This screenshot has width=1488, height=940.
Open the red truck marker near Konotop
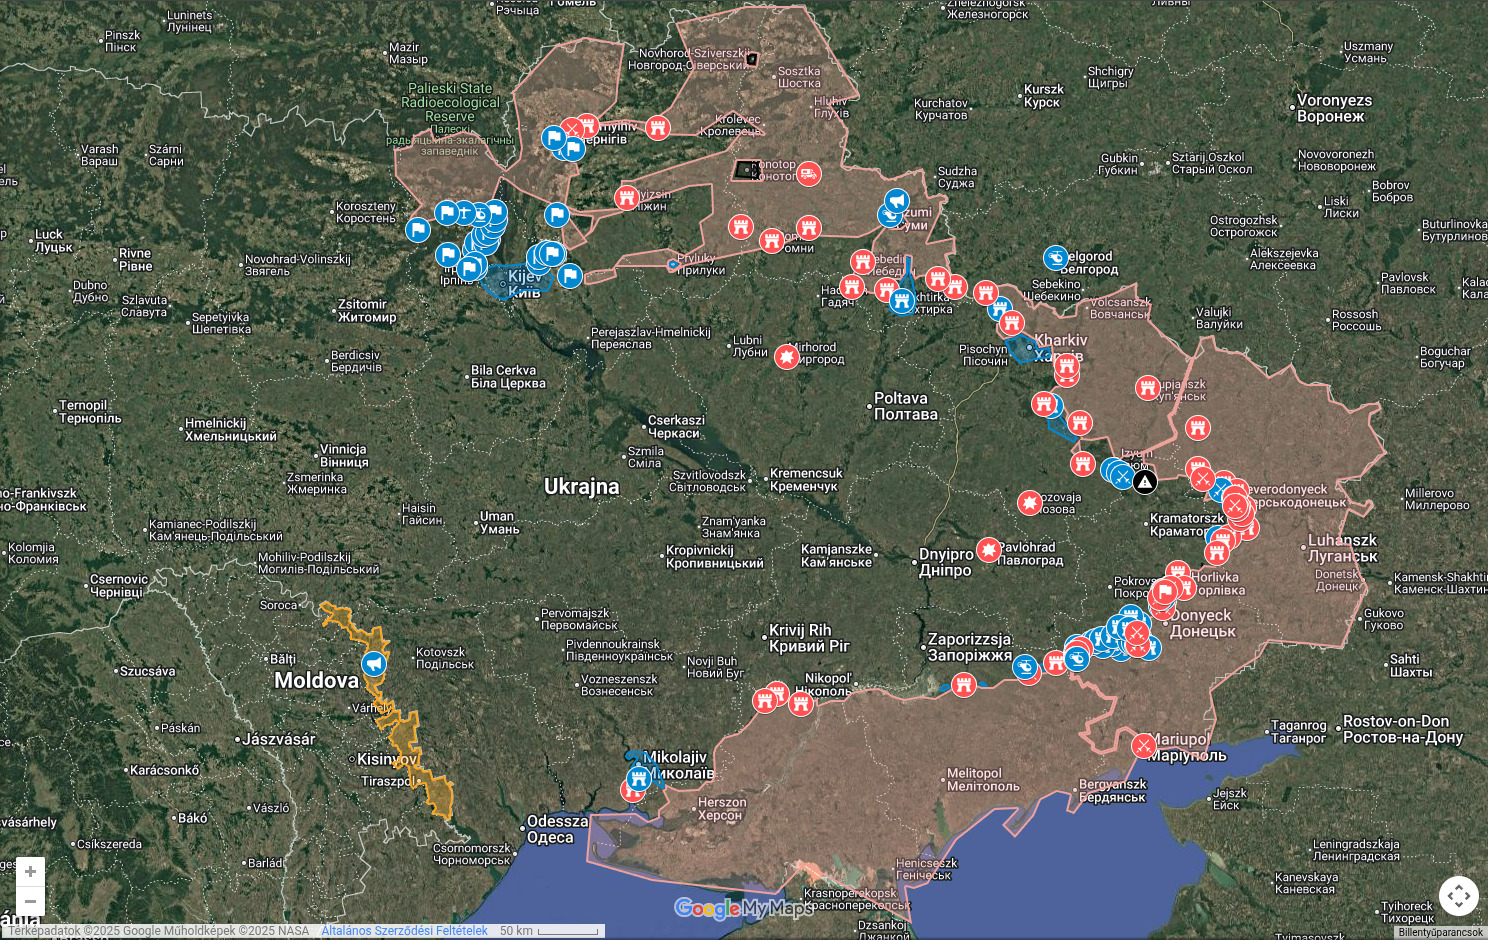click(809, 174)
